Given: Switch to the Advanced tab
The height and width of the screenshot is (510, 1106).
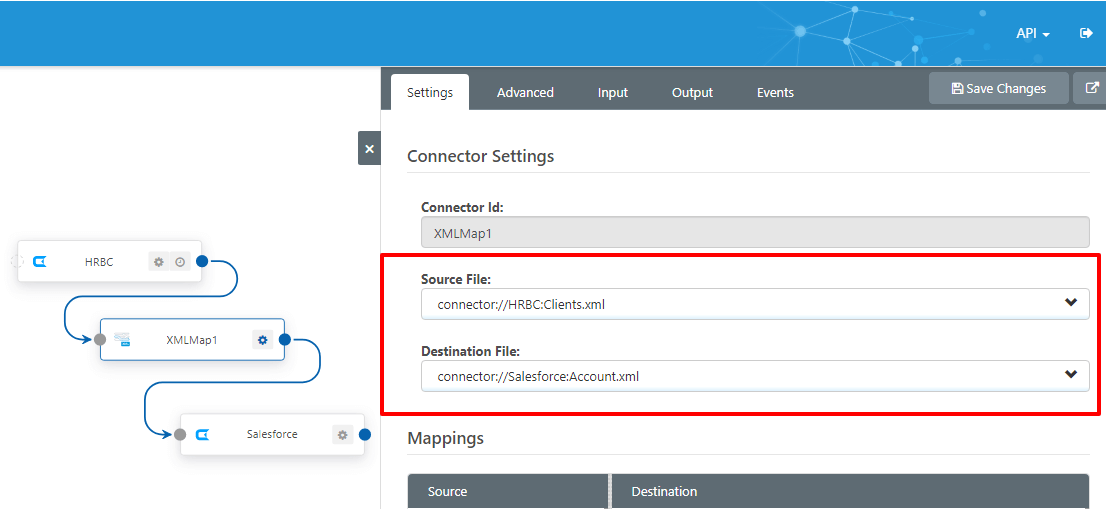Looking at the screenshot, I should [525, 92].
